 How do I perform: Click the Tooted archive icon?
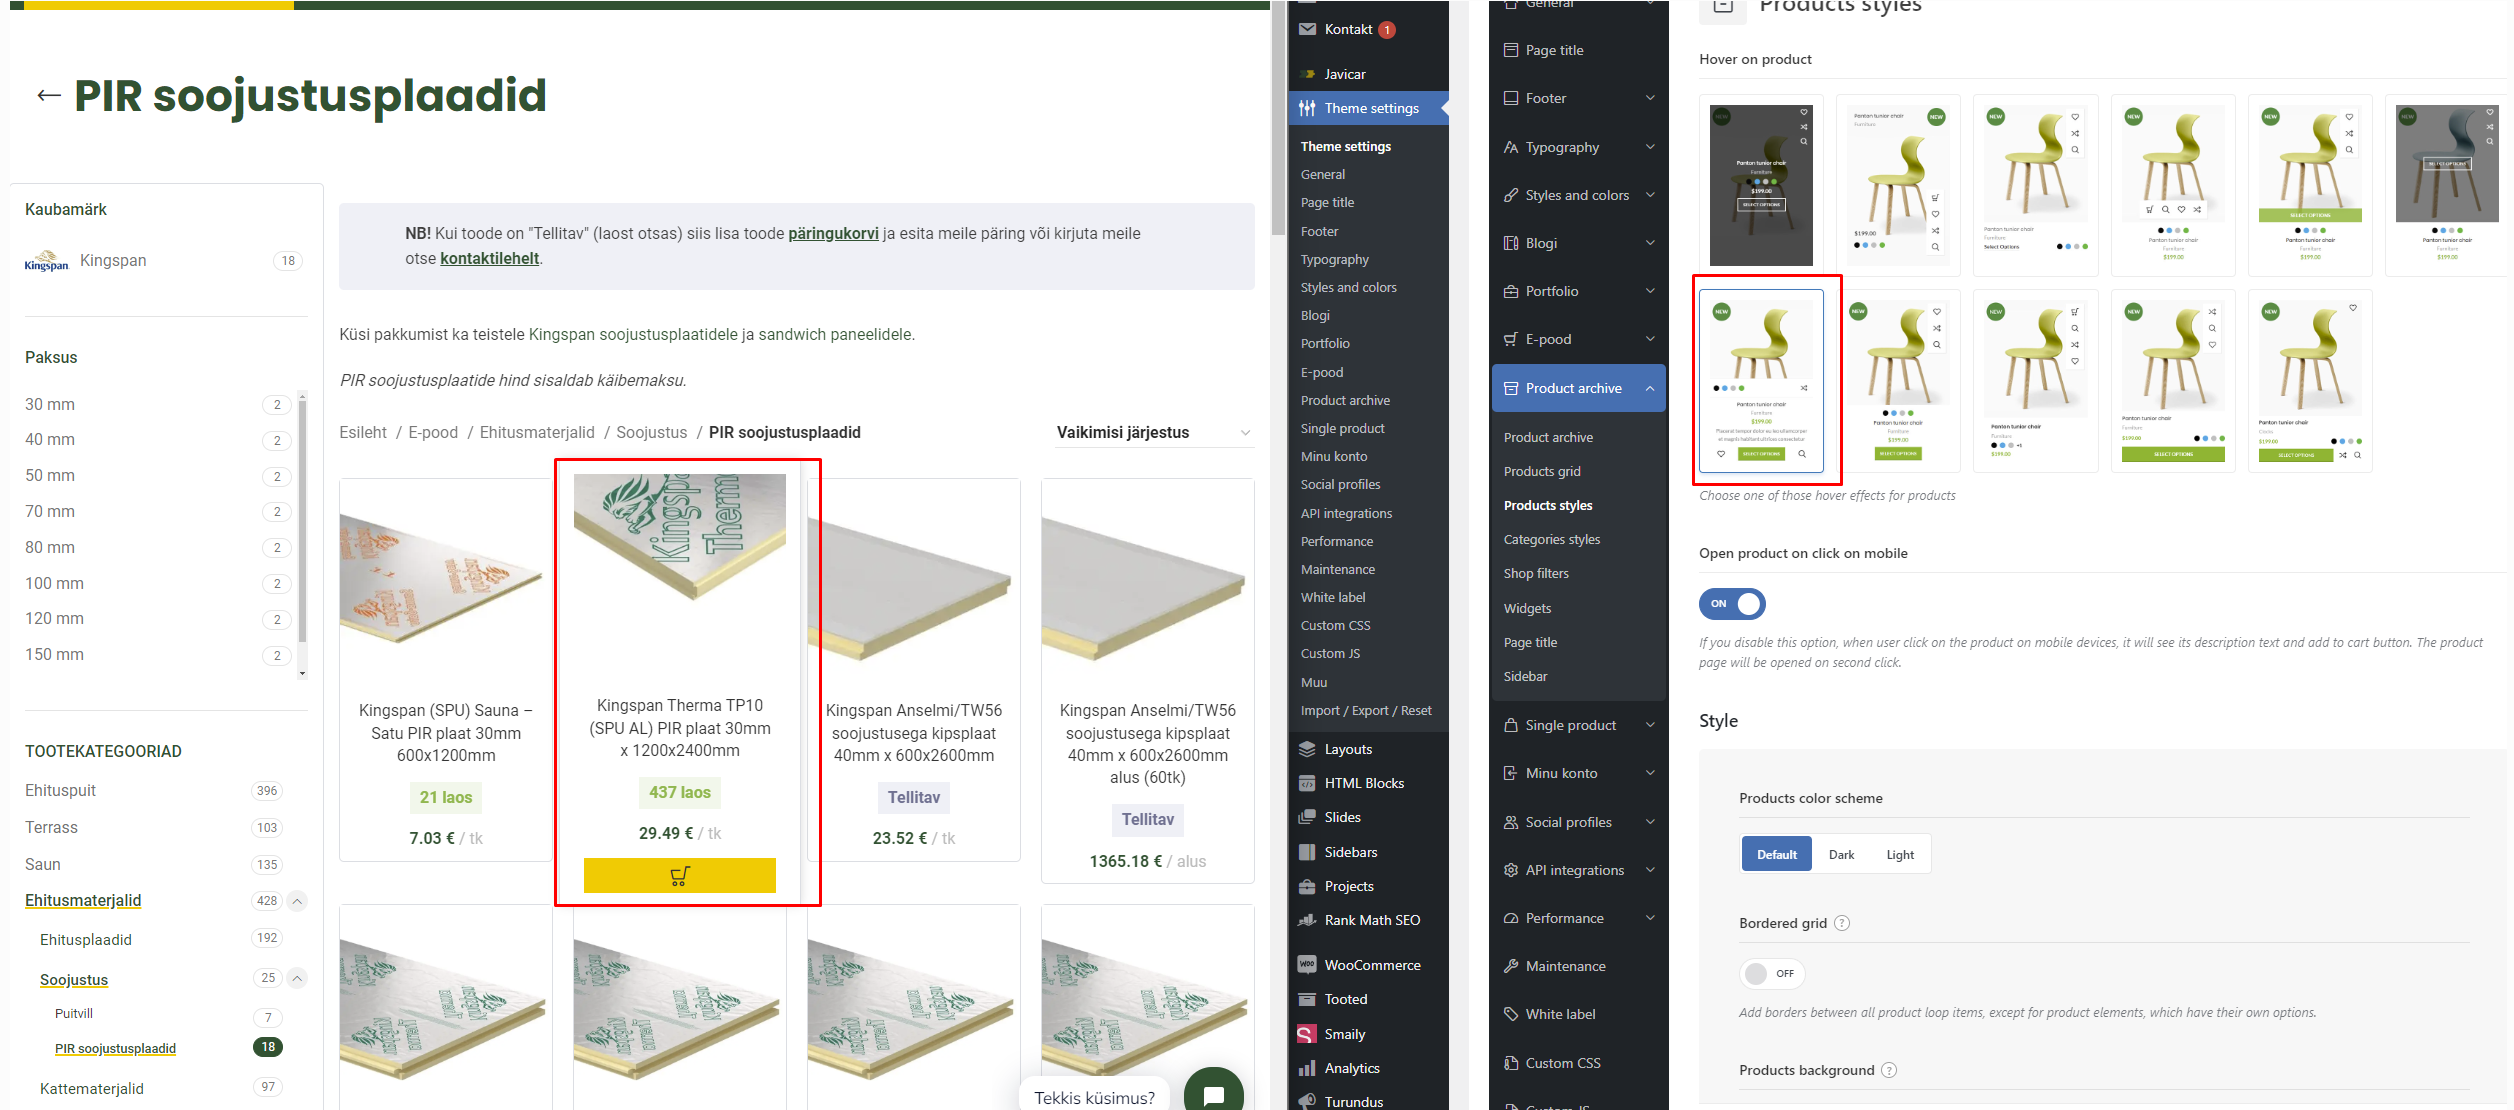(x=1307, y=999)
